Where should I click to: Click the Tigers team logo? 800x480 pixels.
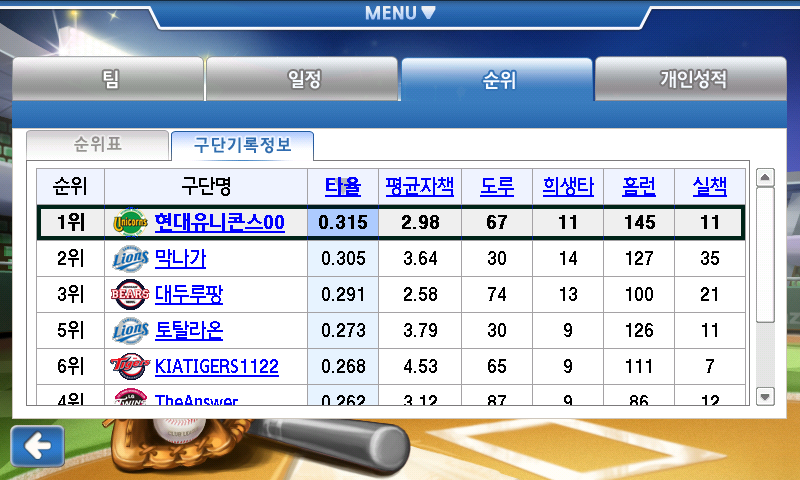pyautogui.click(x=130, y=366)
